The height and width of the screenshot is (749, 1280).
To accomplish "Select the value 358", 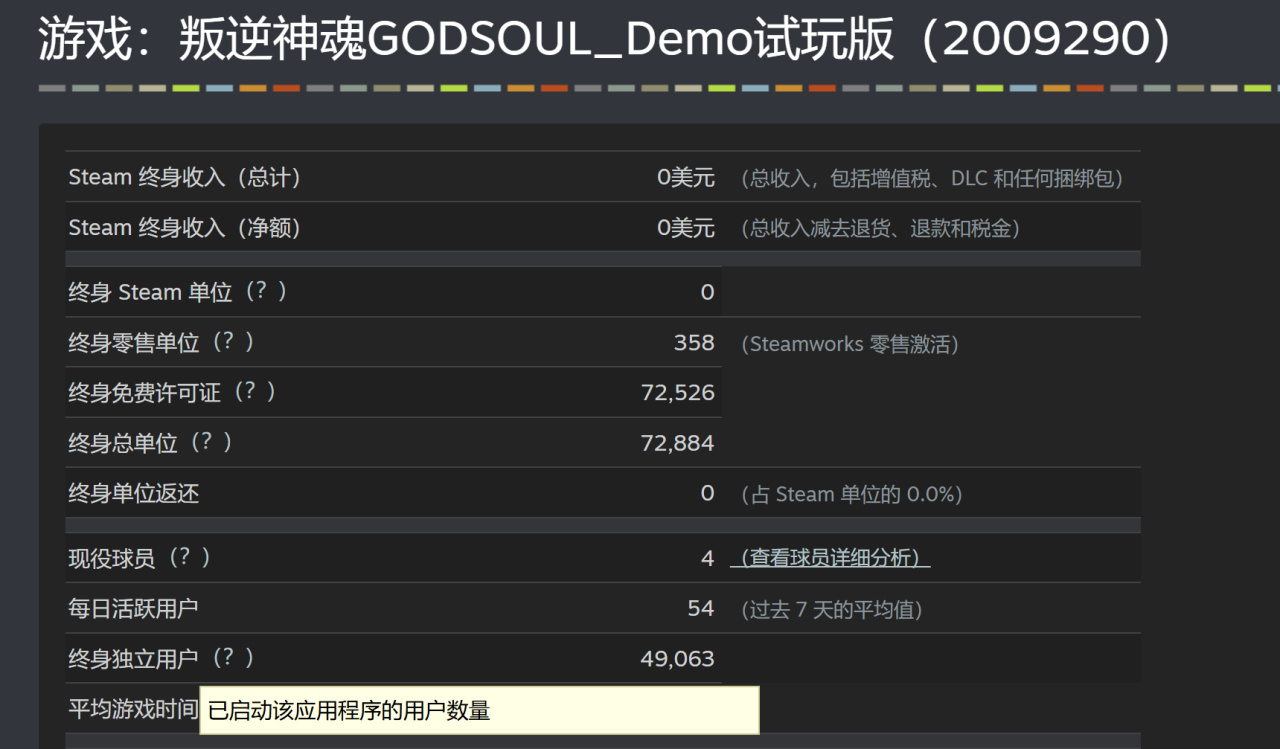I will (694, 343).
